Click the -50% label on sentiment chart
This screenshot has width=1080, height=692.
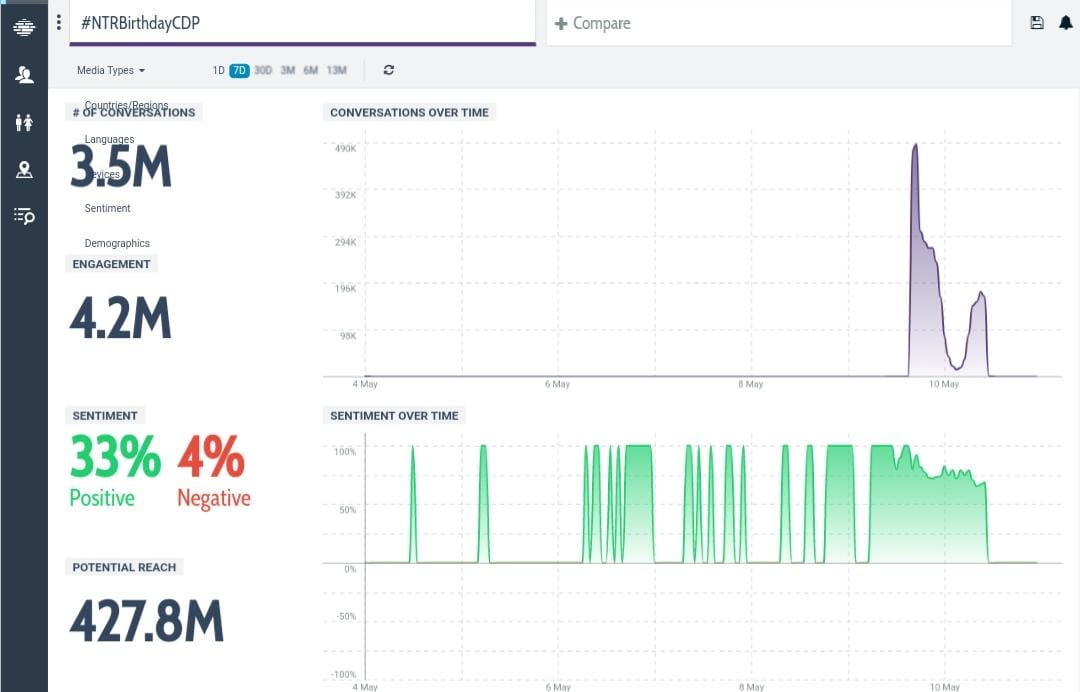[x=346, y=616]
